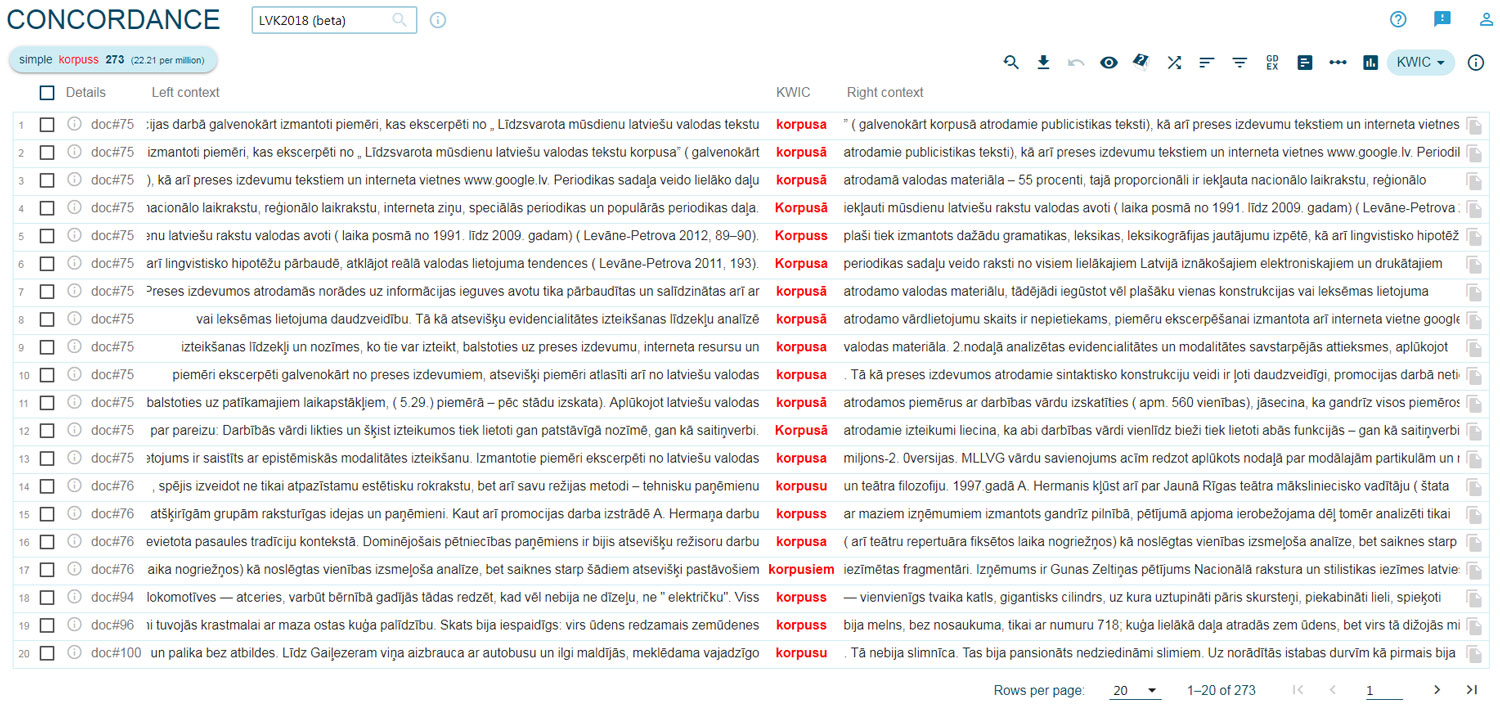1500x715 pixels.
Task: Select the checkbox on row 14
Action: tap(47, 486)
